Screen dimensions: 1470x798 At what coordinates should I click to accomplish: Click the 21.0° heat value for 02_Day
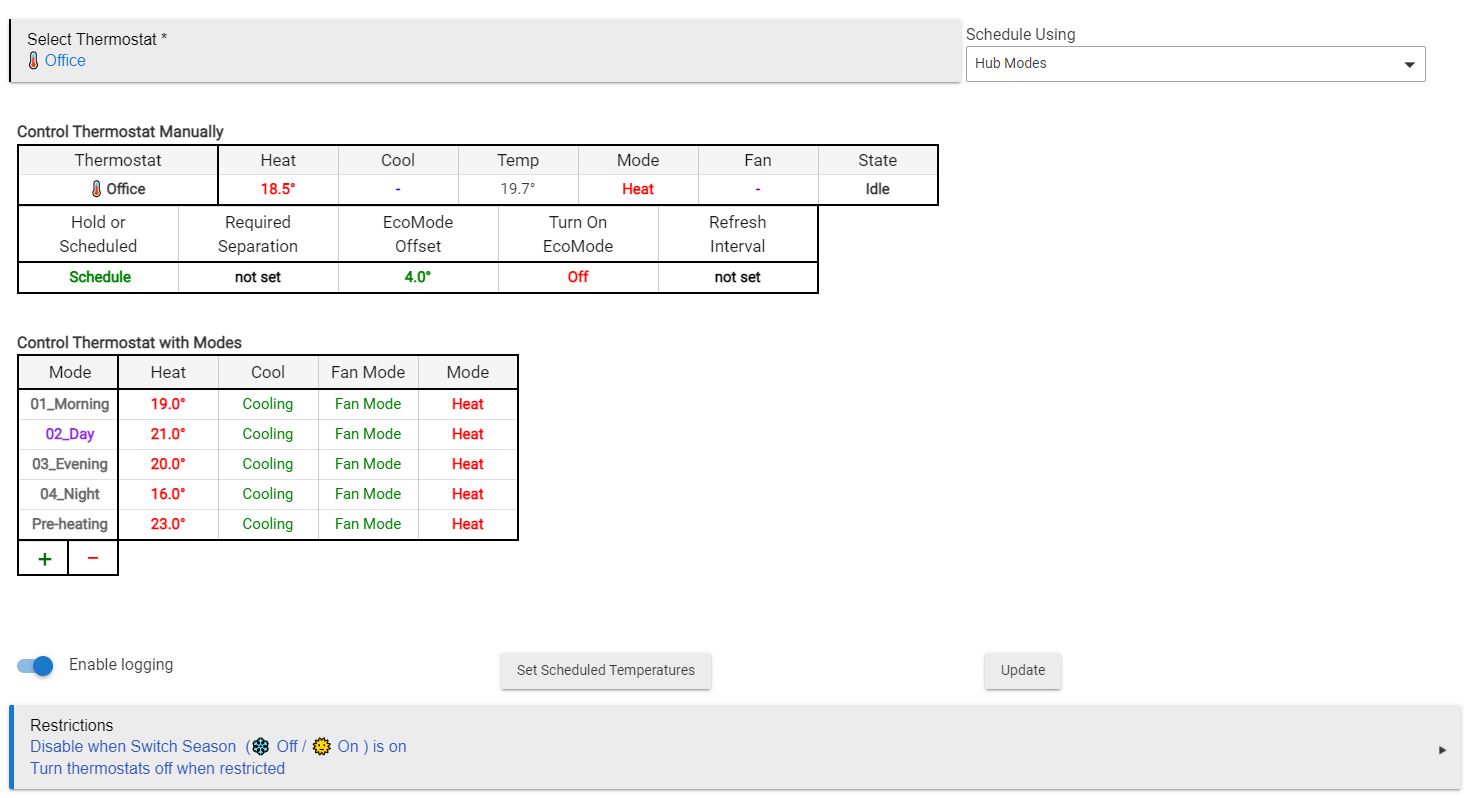pos(168,433)
